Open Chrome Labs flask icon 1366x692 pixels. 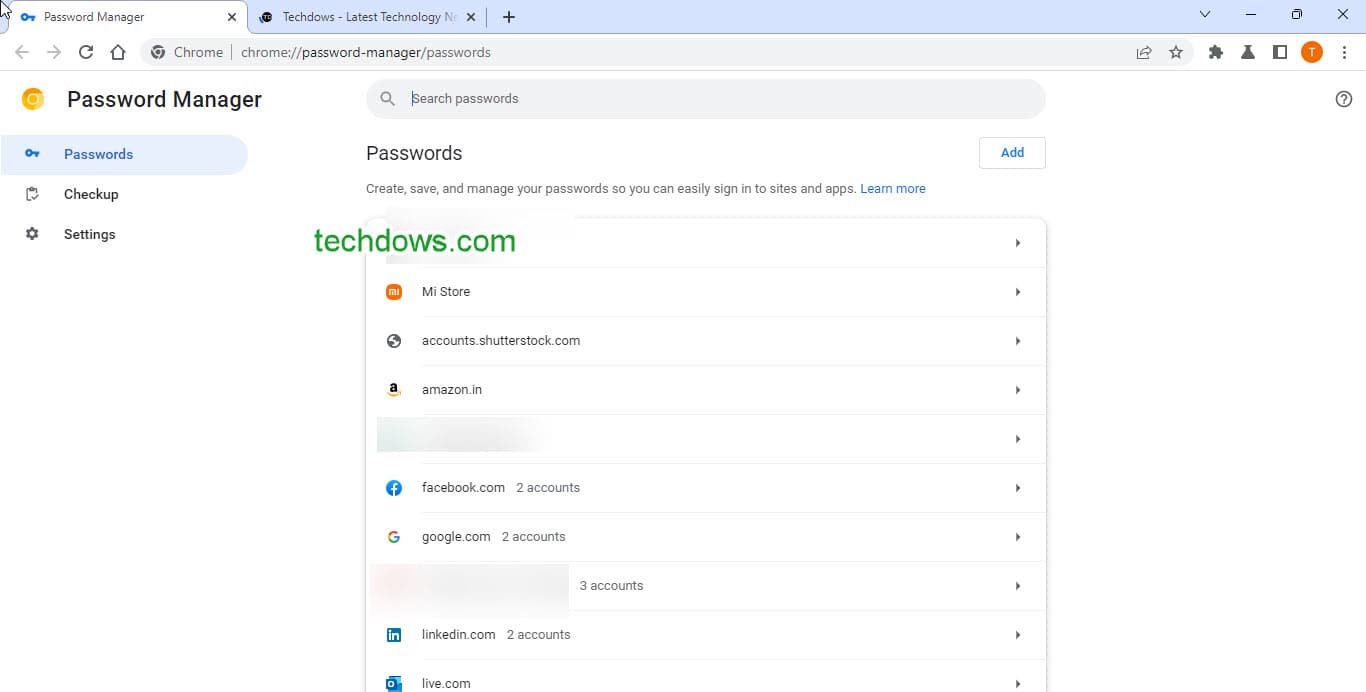point(1248,52)
